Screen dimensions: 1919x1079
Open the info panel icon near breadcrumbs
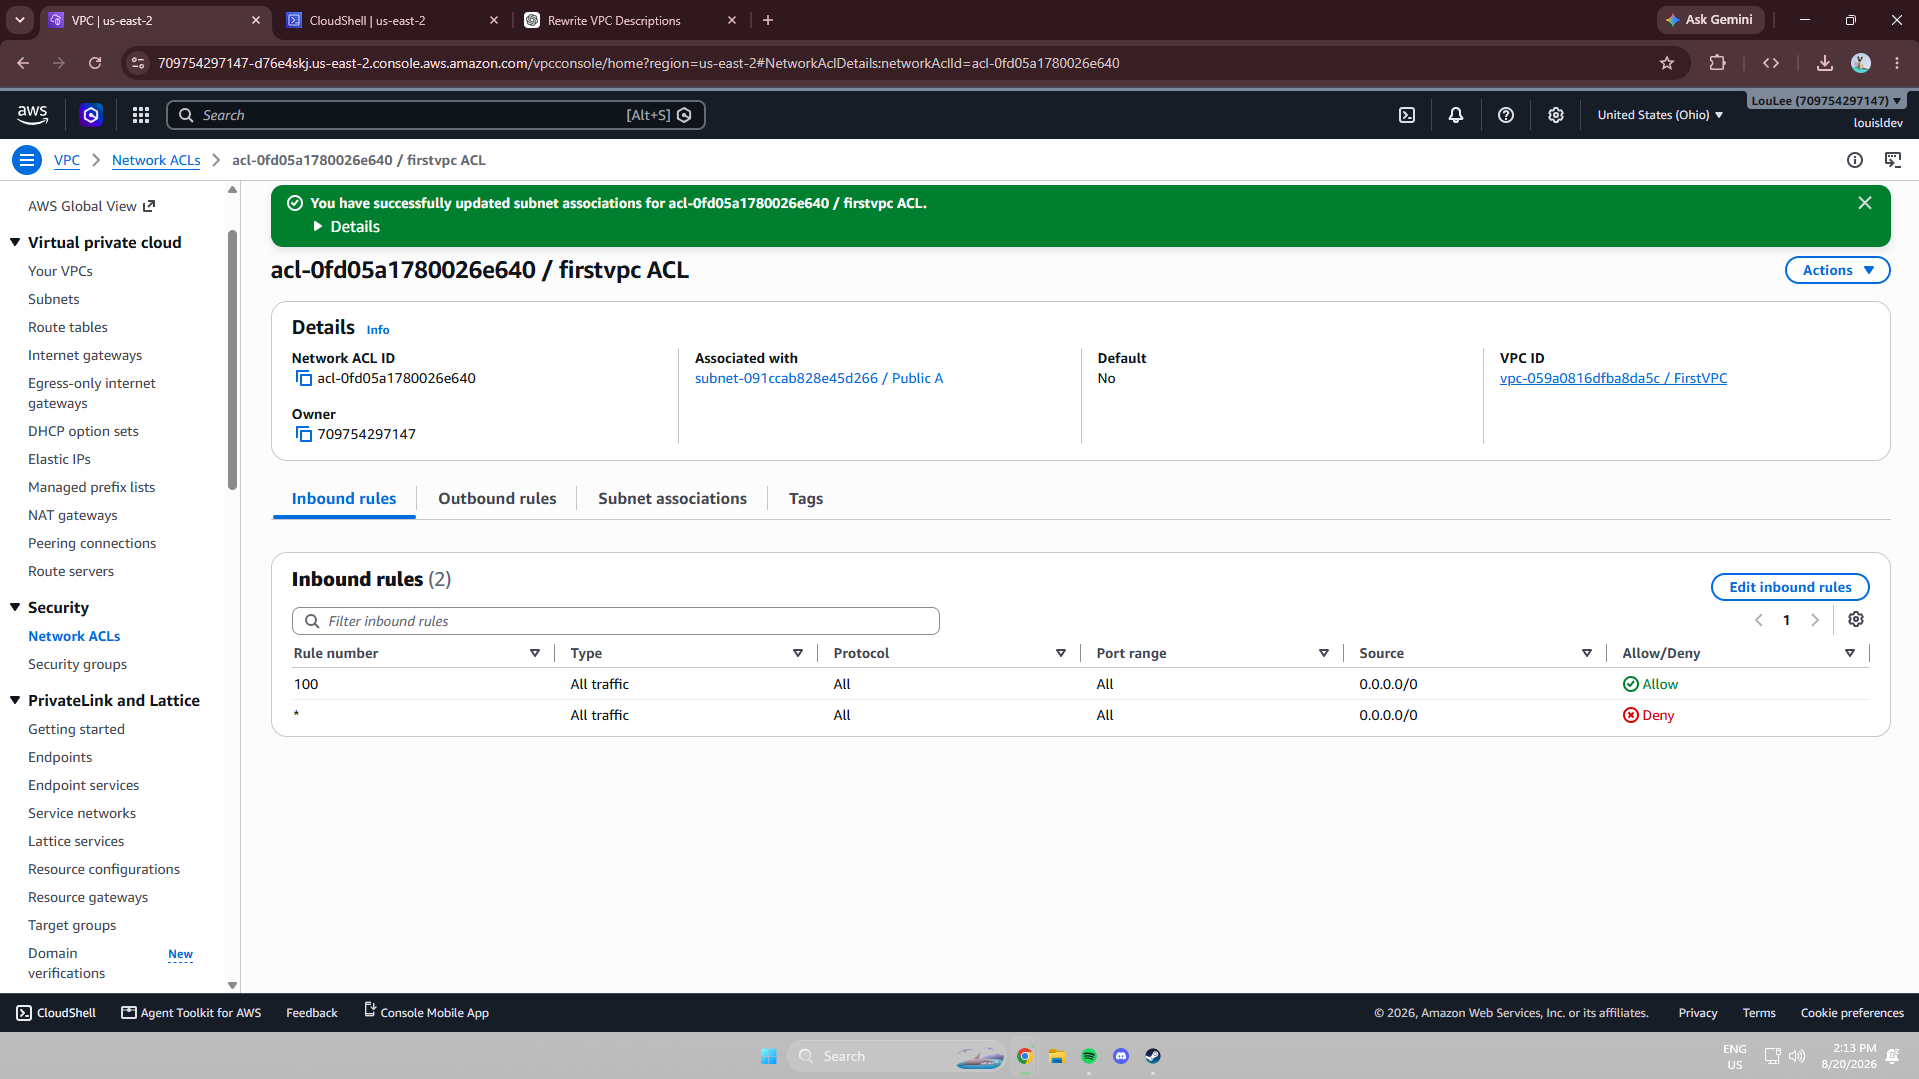pos(1855,160)
